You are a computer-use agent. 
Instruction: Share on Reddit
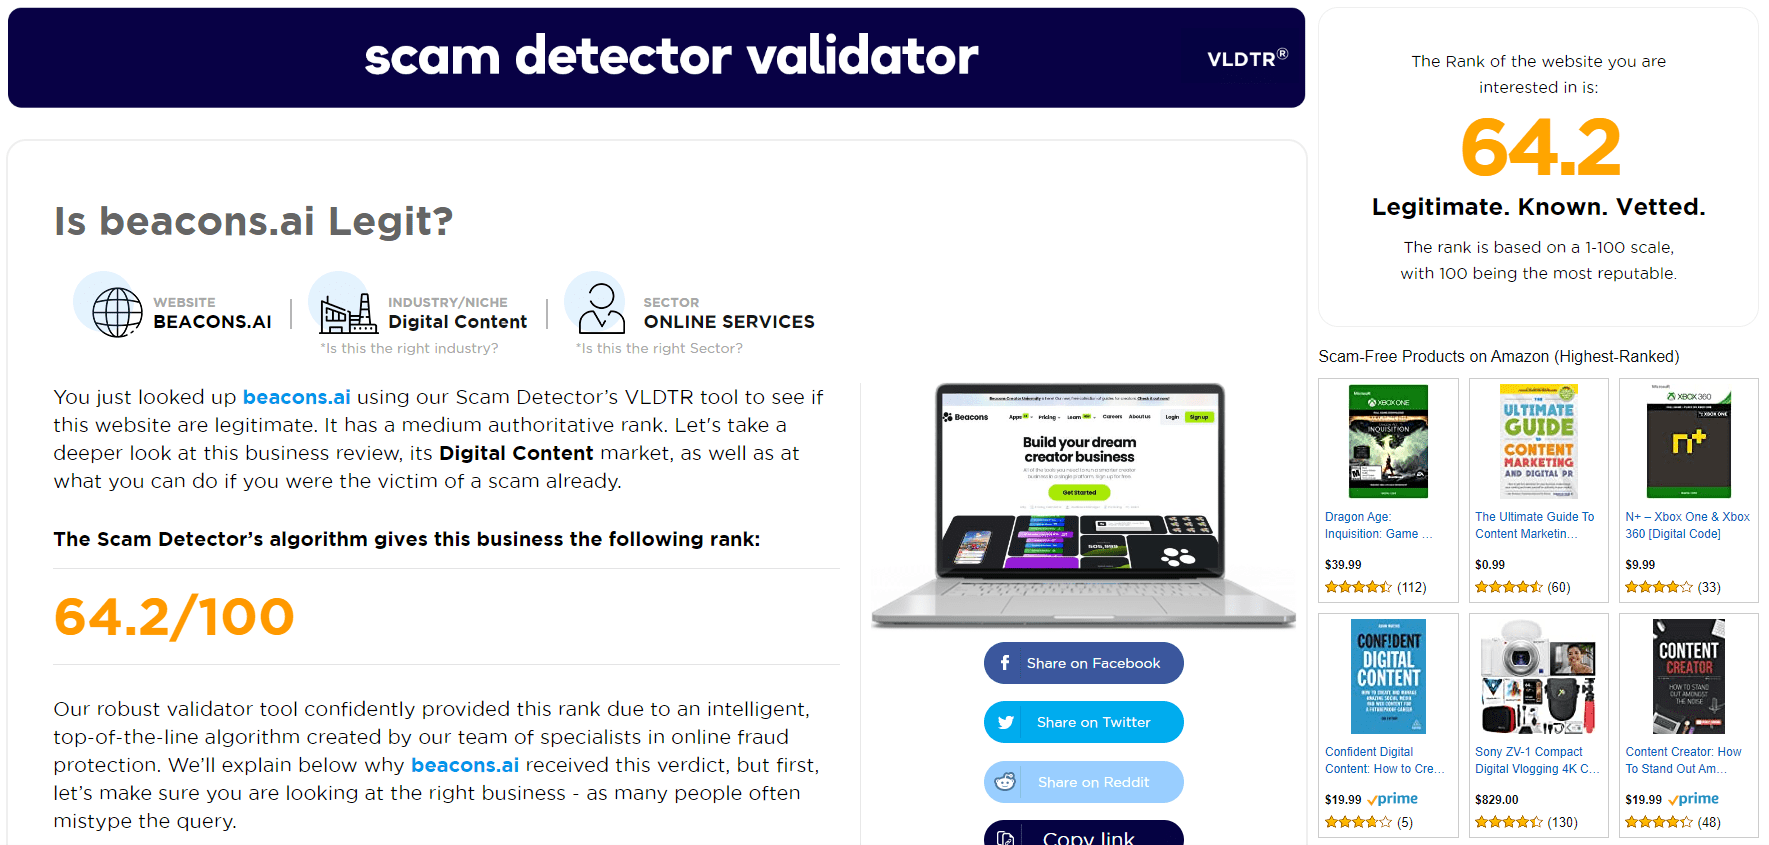[x=1084, y=782]
